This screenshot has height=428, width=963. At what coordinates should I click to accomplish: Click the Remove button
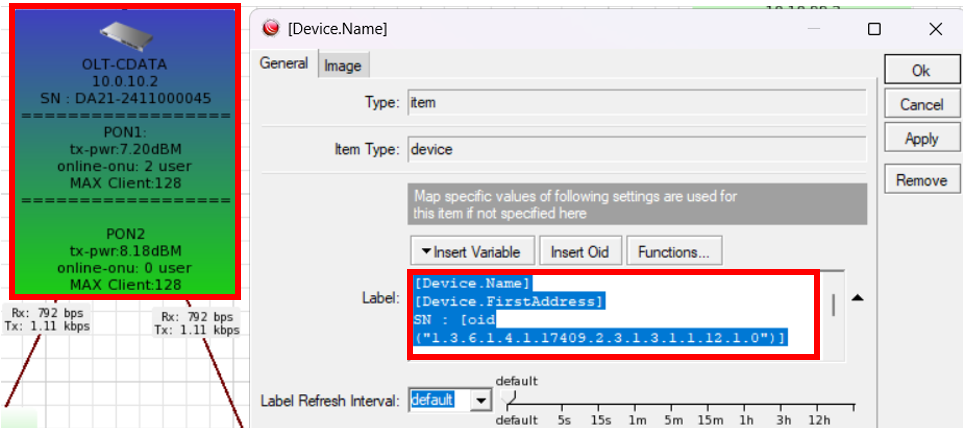[921, 180]
